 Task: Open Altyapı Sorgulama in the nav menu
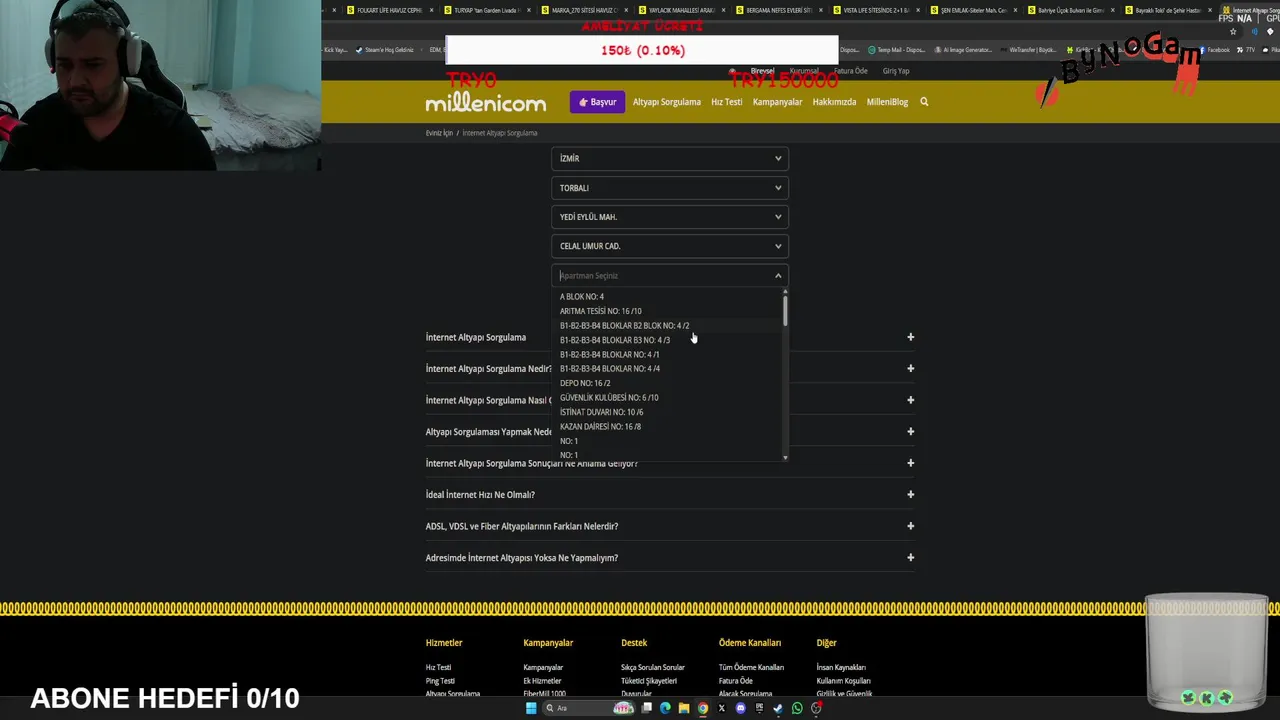667,102
